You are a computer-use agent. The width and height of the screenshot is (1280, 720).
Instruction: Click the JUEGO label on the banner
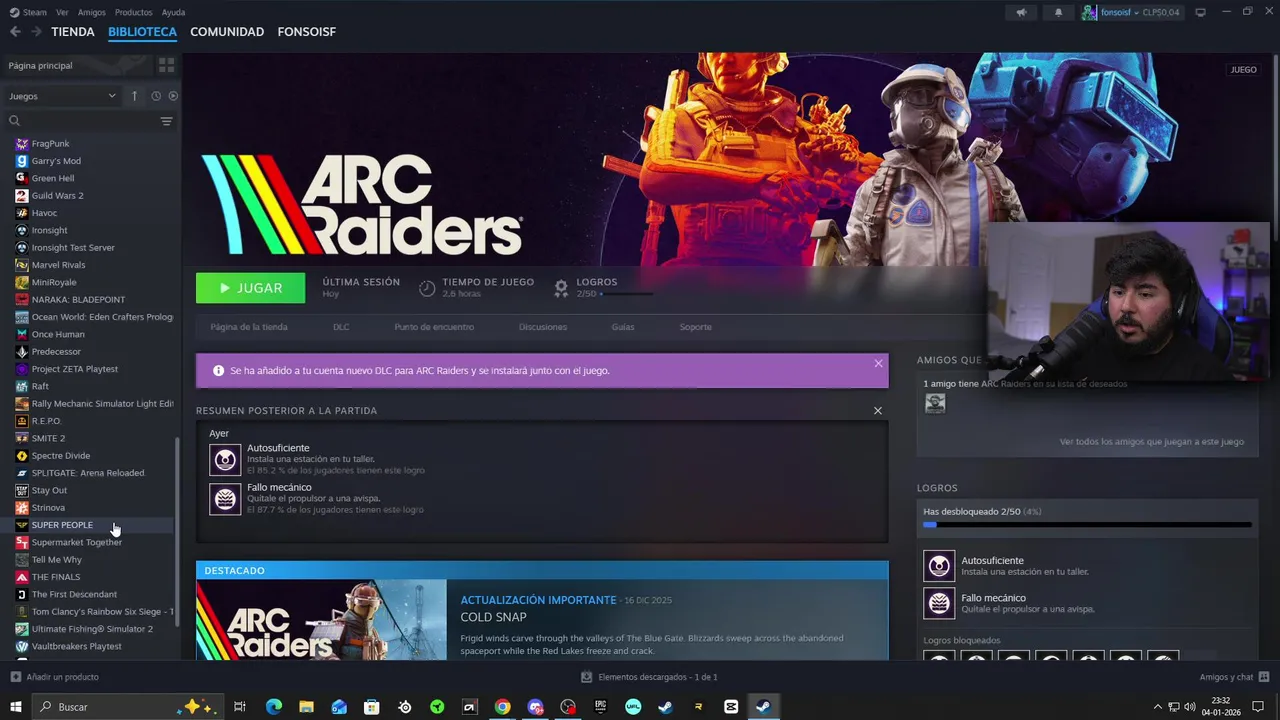click(x=1243, y=70)
